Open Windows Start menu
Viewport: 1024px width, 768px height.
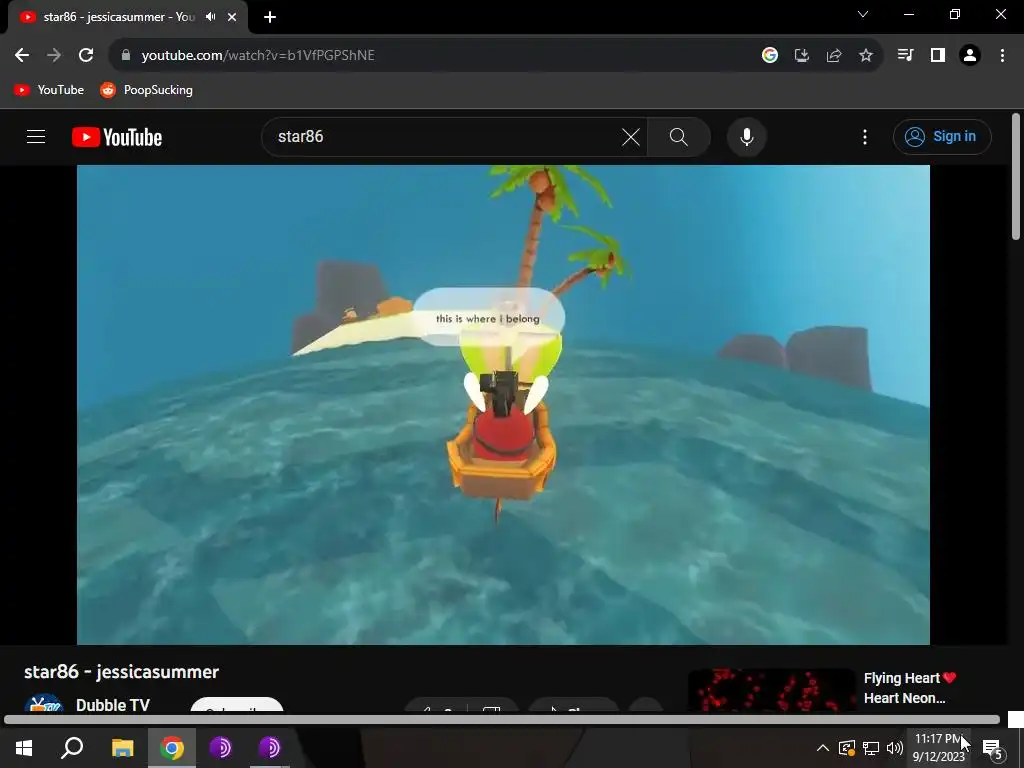pos(24,748)
